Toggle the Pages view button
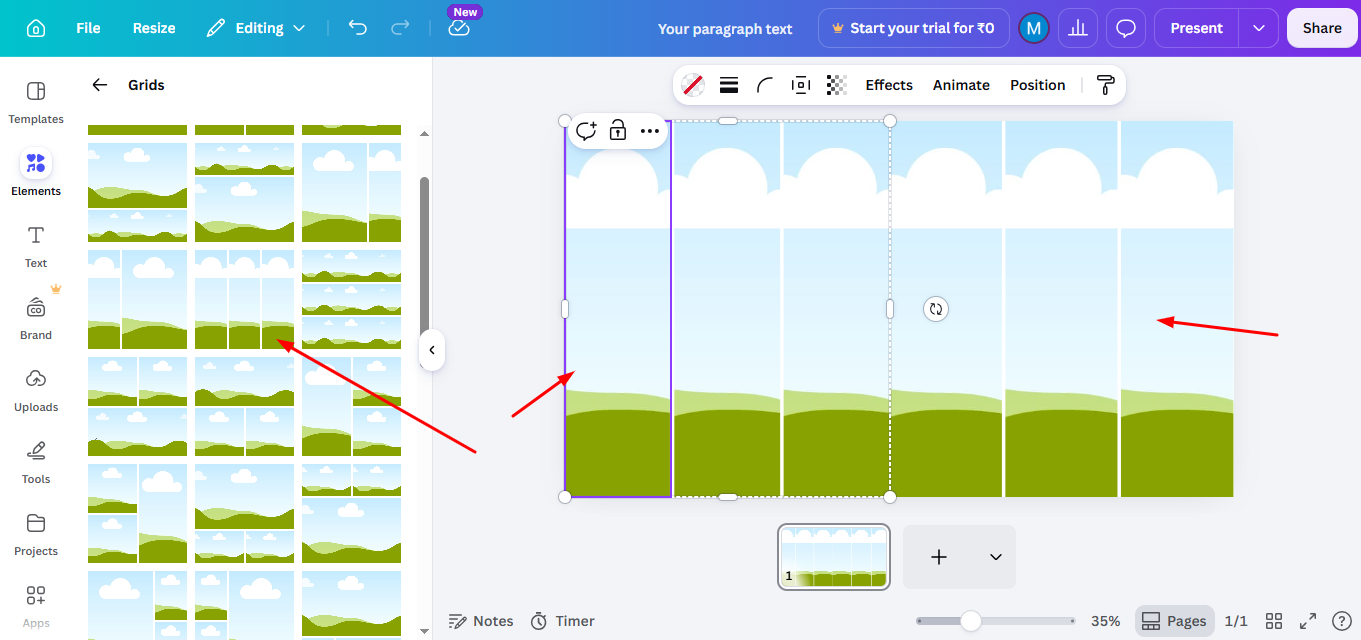Screen dimensions: 1361x640 (1174, 621)
